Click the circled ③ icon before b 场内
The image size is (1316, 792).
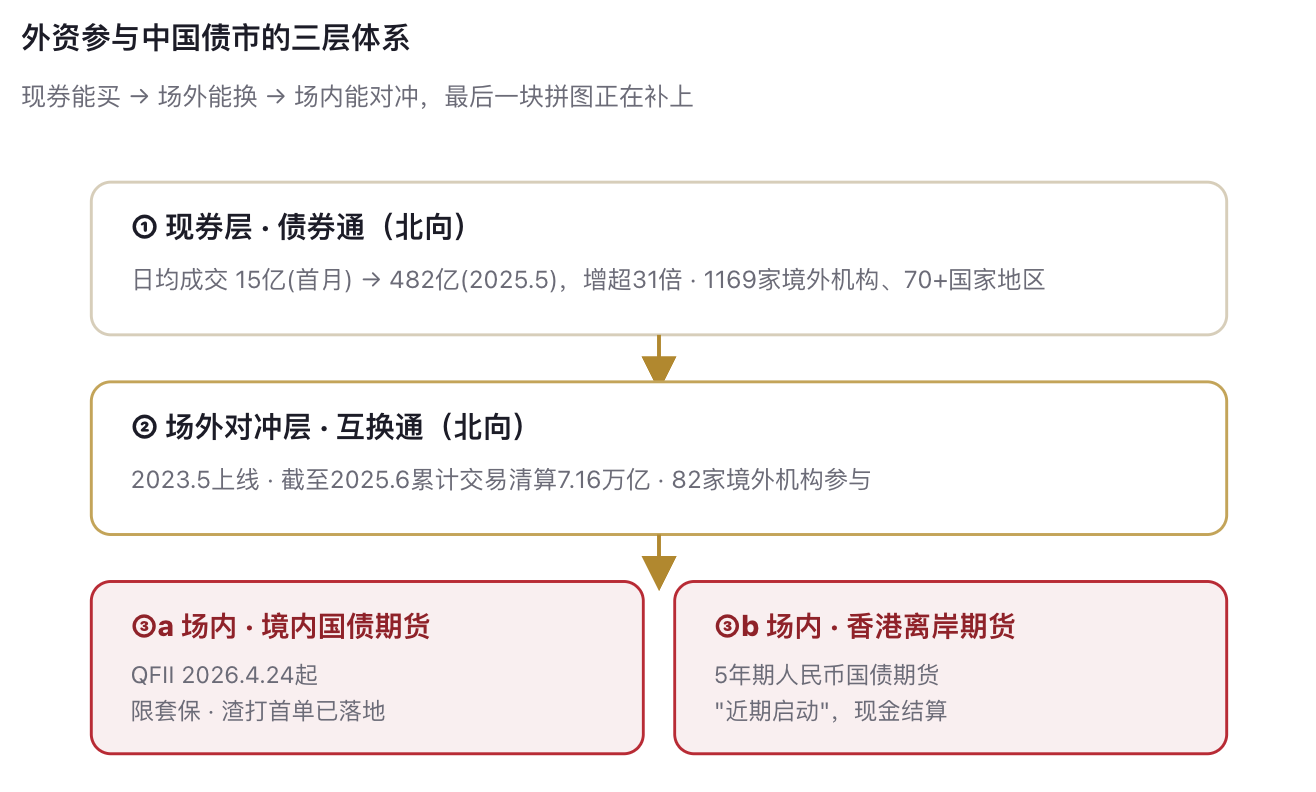pyautogui.click(x=727, y=627)
